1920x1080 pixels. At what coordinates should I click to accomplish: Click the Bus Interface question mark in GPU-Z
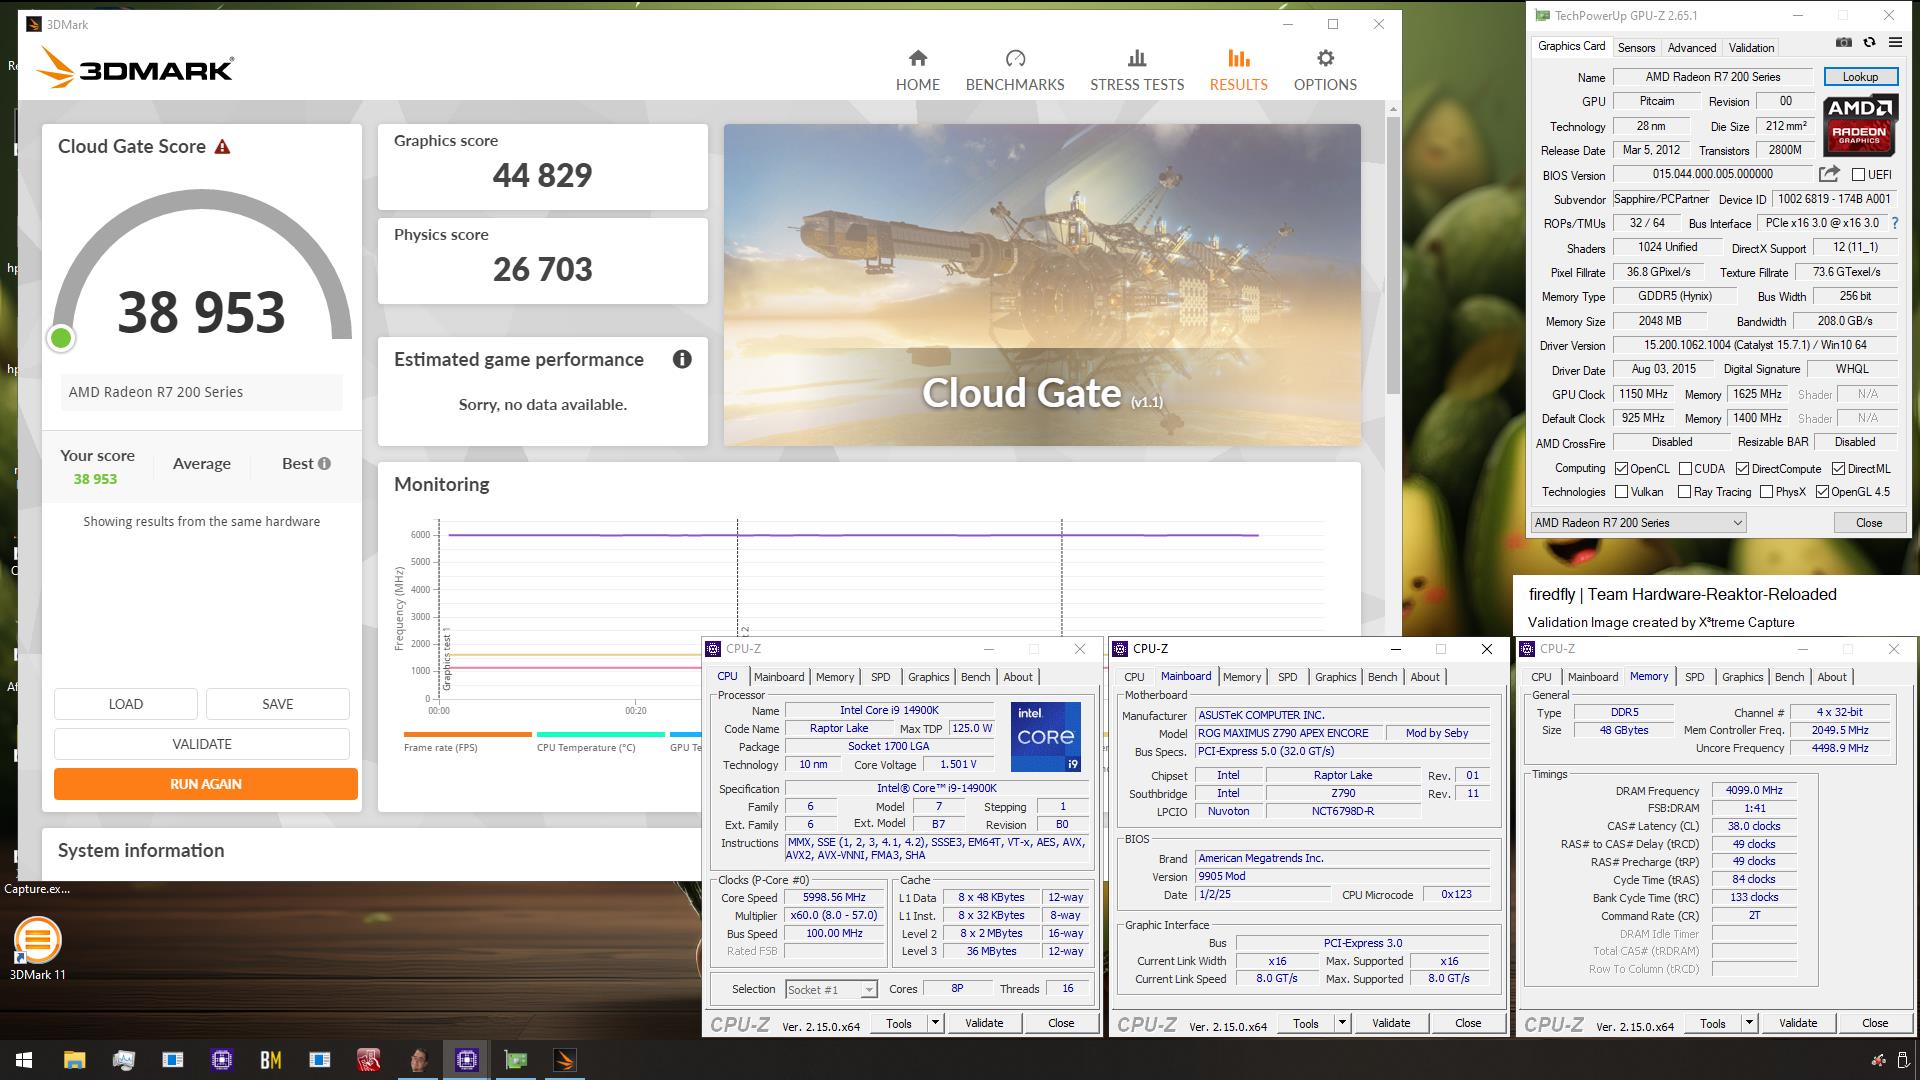click(x=1894, y=223)
